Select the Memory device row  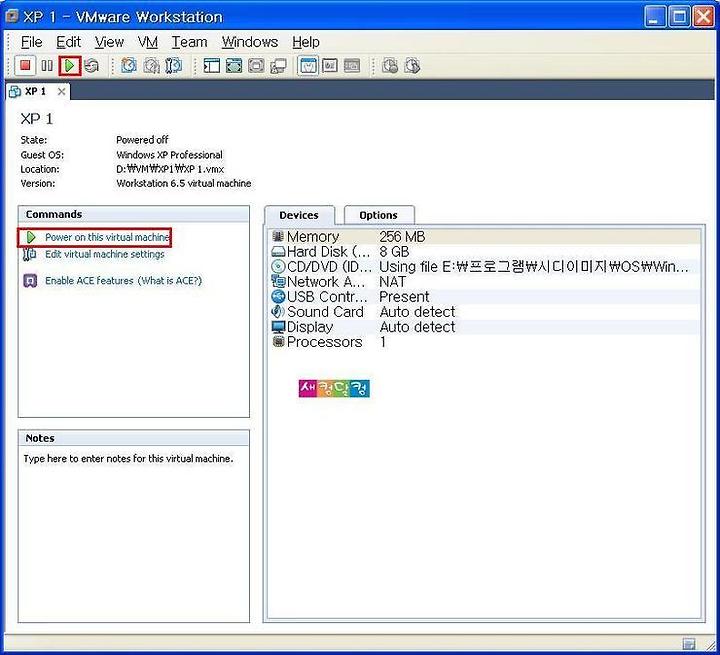click(x=485, y=237)
